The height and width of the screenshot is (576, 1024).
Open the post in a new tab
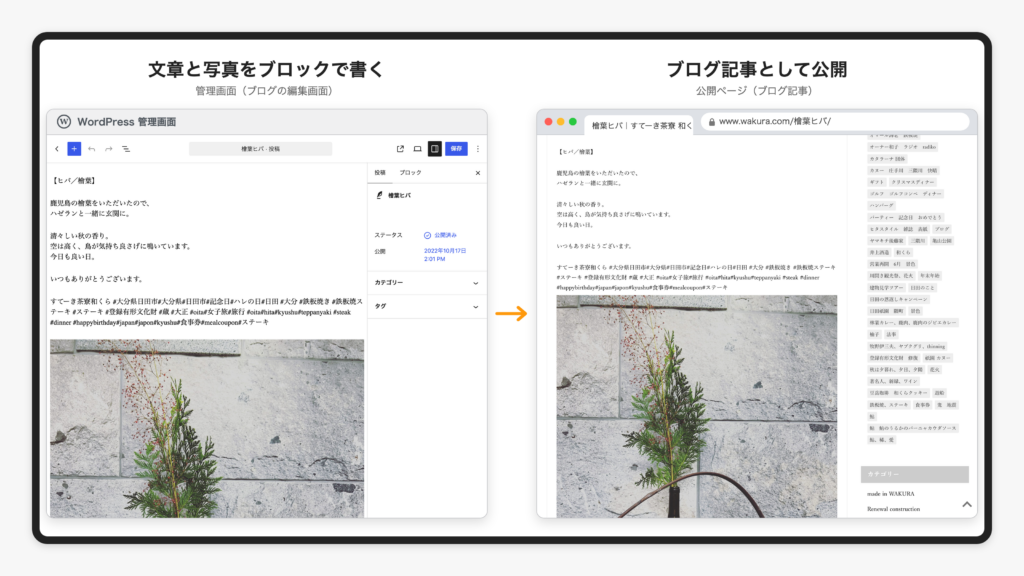click(x=400, y=149)
